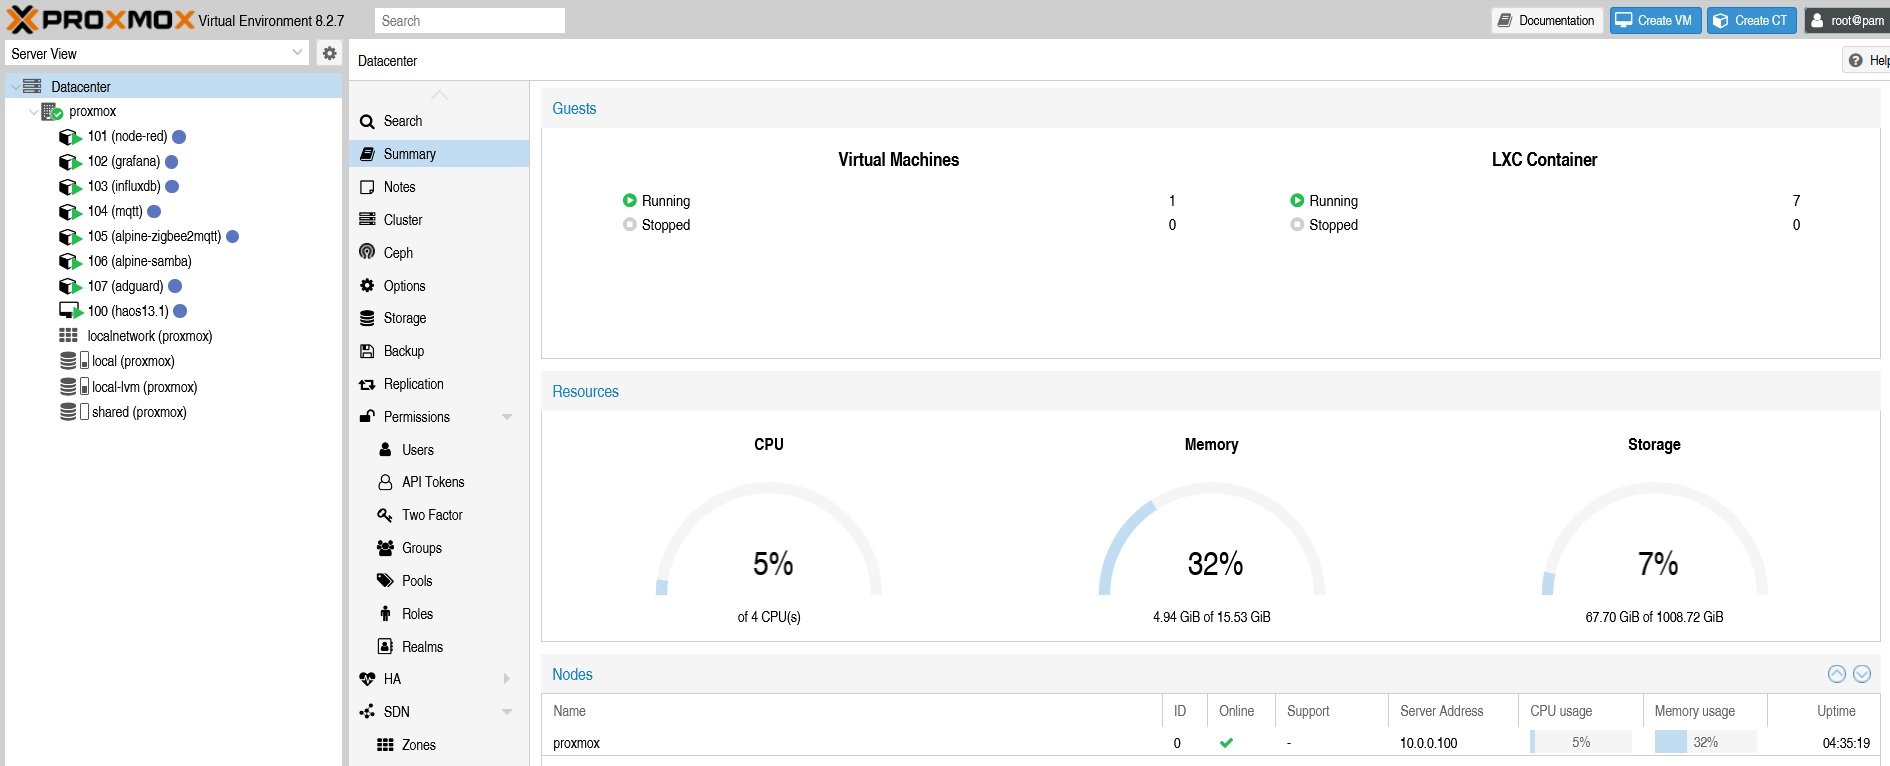This screenshot has width=1890, height=766.
Task: Click the Backup floppy disk icon
Action: click(367, 351)
